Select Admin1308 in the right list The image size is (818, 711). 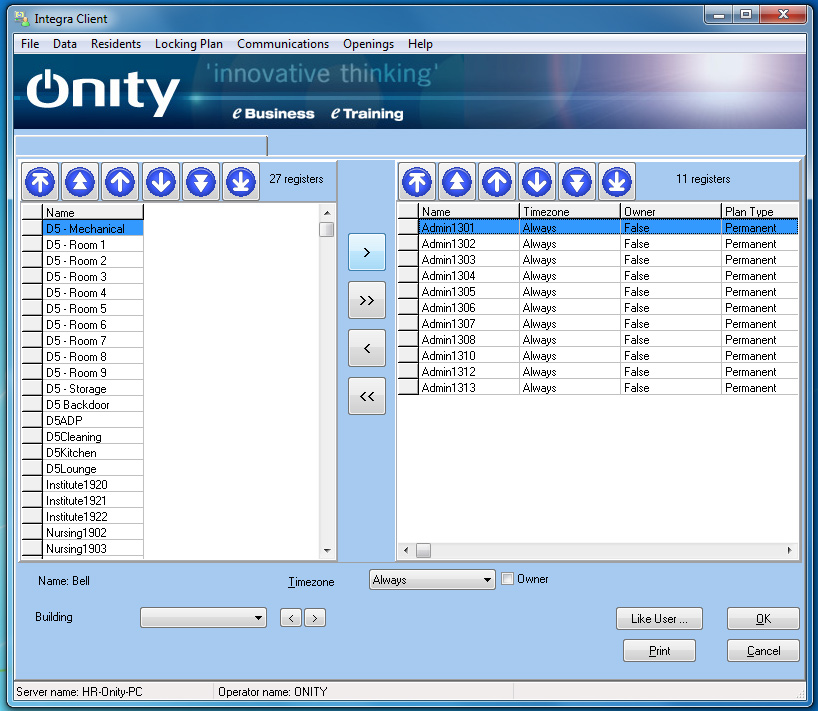click(x=448, y=340)
